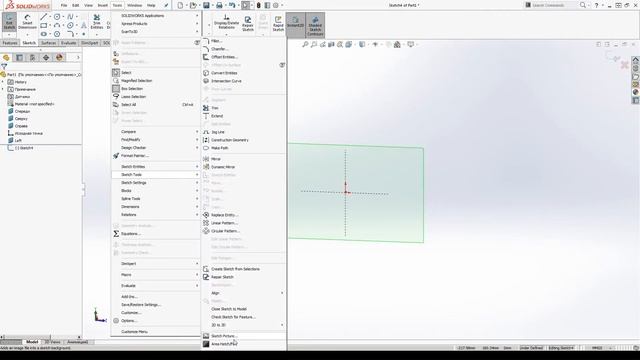Click Equations in Tools menu
The height and width of the screenshot is (360, 640).
coord(156,234)
